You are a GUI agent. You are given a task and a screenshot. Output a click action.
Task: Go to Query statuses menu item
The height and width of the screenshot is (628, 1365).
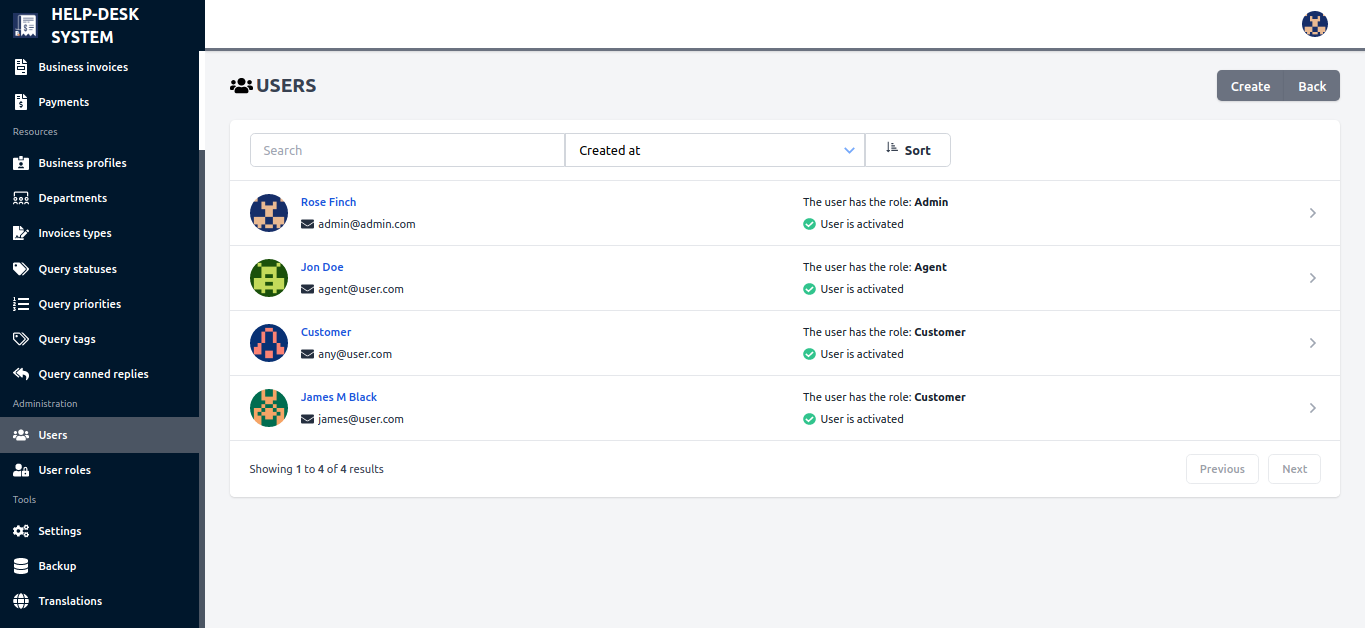tap(77, 269)
